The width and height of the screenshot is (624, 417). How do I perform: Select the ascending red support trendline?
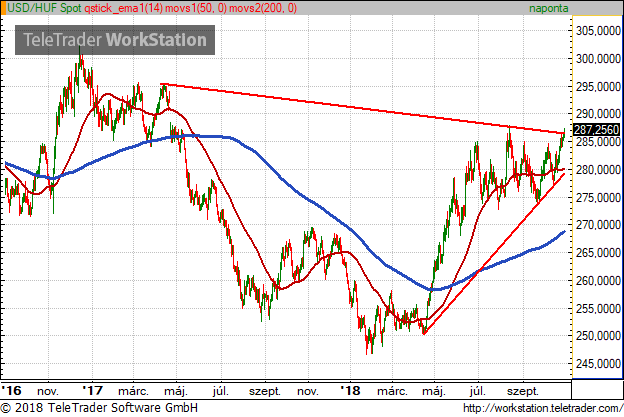[x=495, y=255]
